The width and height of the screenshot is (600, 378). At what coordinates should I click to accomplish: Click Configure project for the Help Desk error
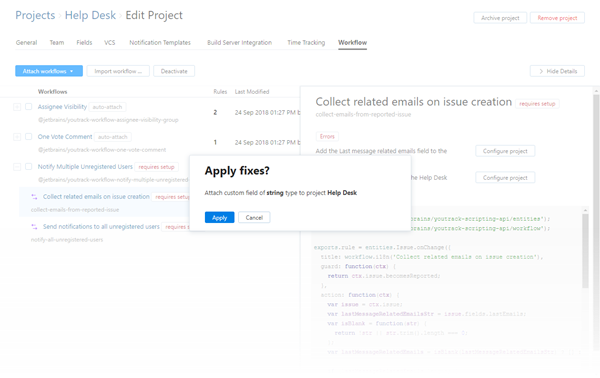coord(505,178)
